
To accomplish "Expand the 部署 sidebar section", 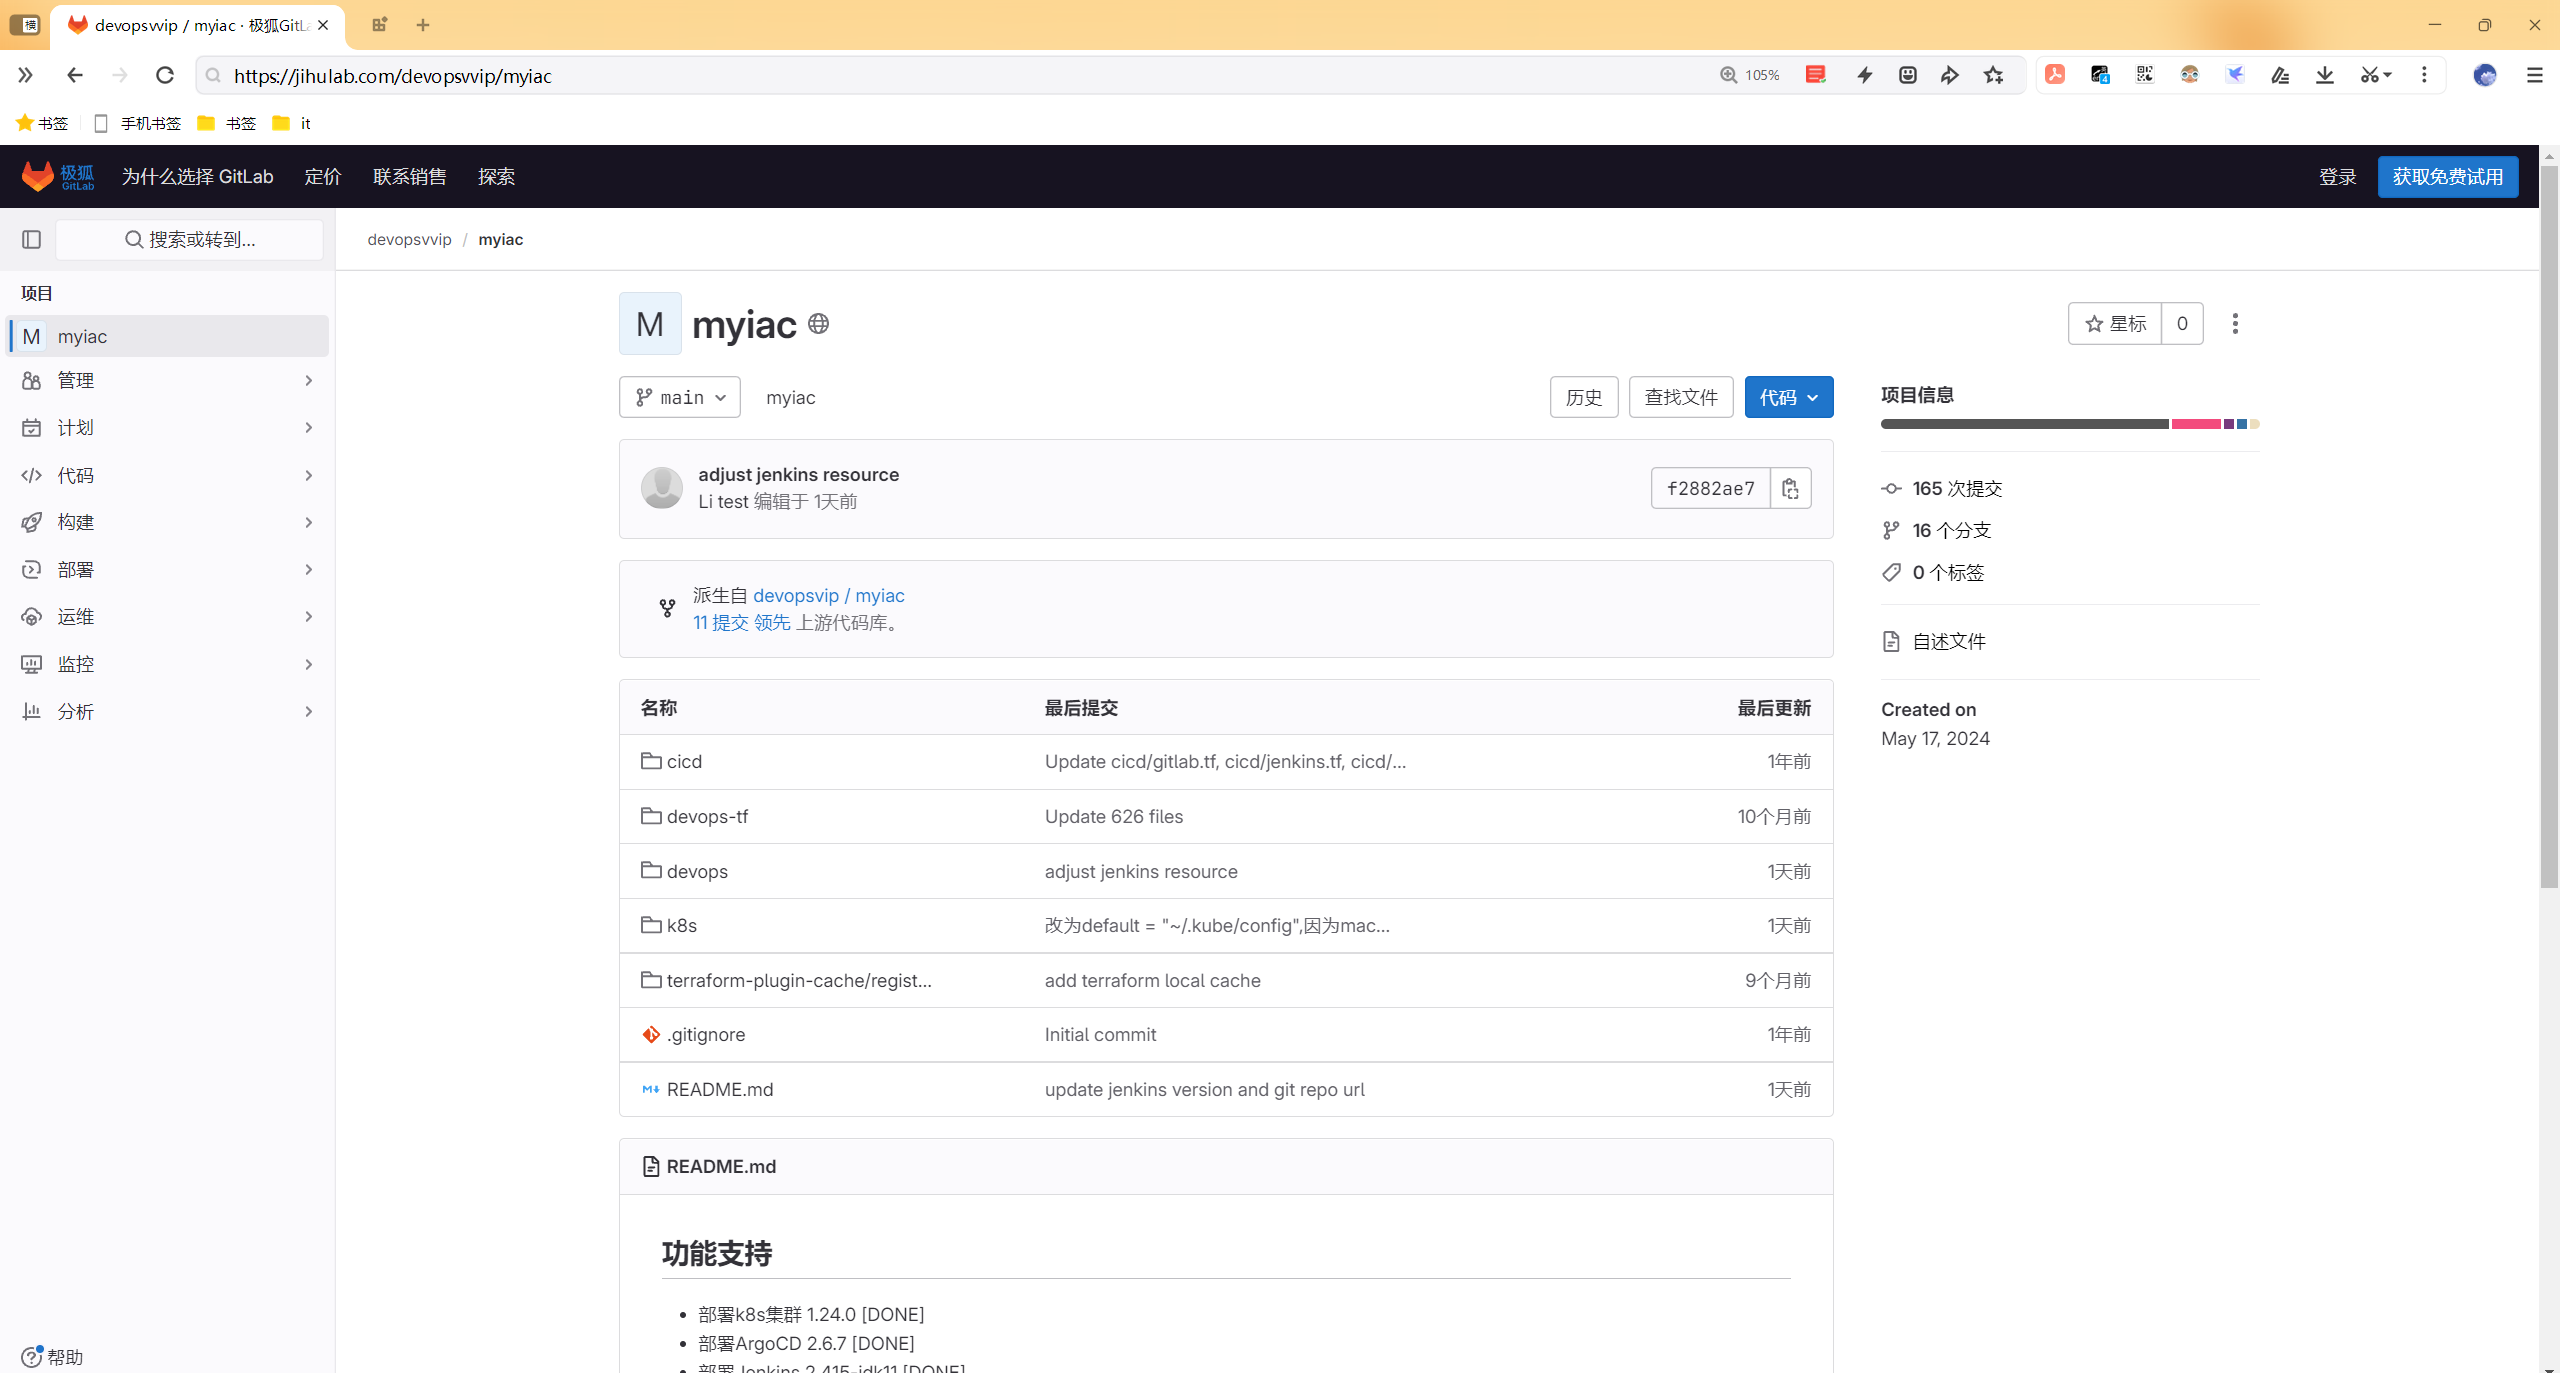I will point(168,569).
